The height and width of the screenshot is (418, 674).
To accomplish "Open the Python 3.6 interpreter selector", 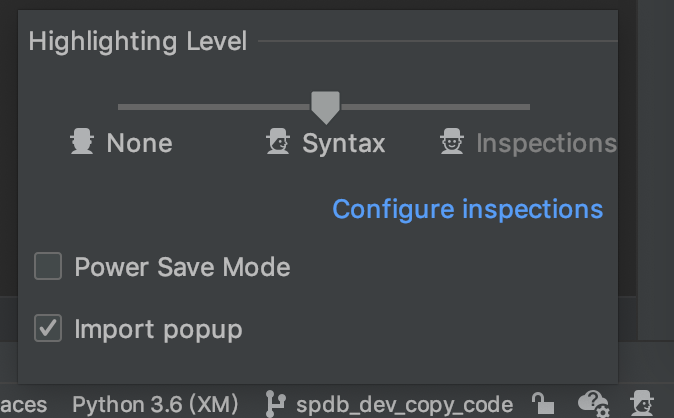I will click(x=155, y=404).
